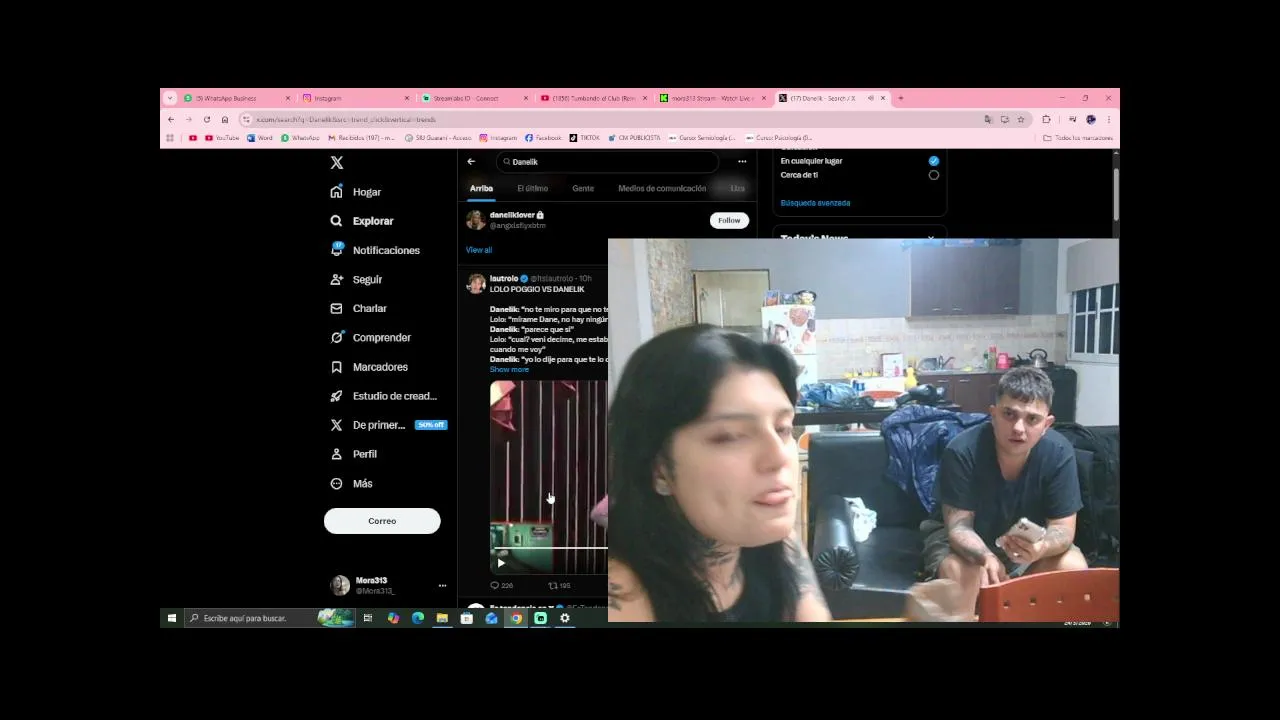The width and height of the screenshot is (1280, 720).
Task: Follow danelikIover account
Action: click(729, 220)
